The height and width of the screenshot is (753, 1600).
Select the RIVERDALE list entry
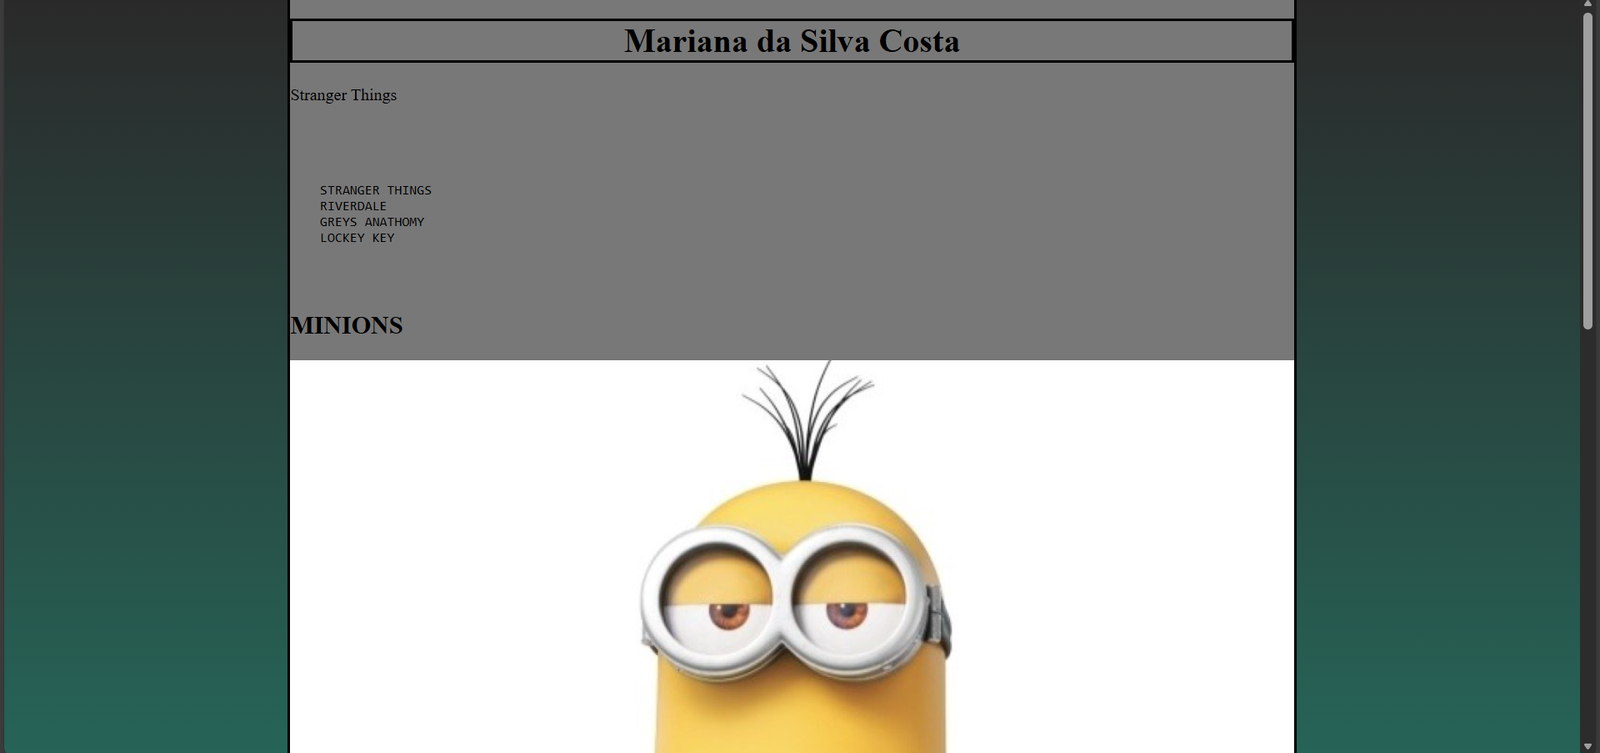point(353,206)
